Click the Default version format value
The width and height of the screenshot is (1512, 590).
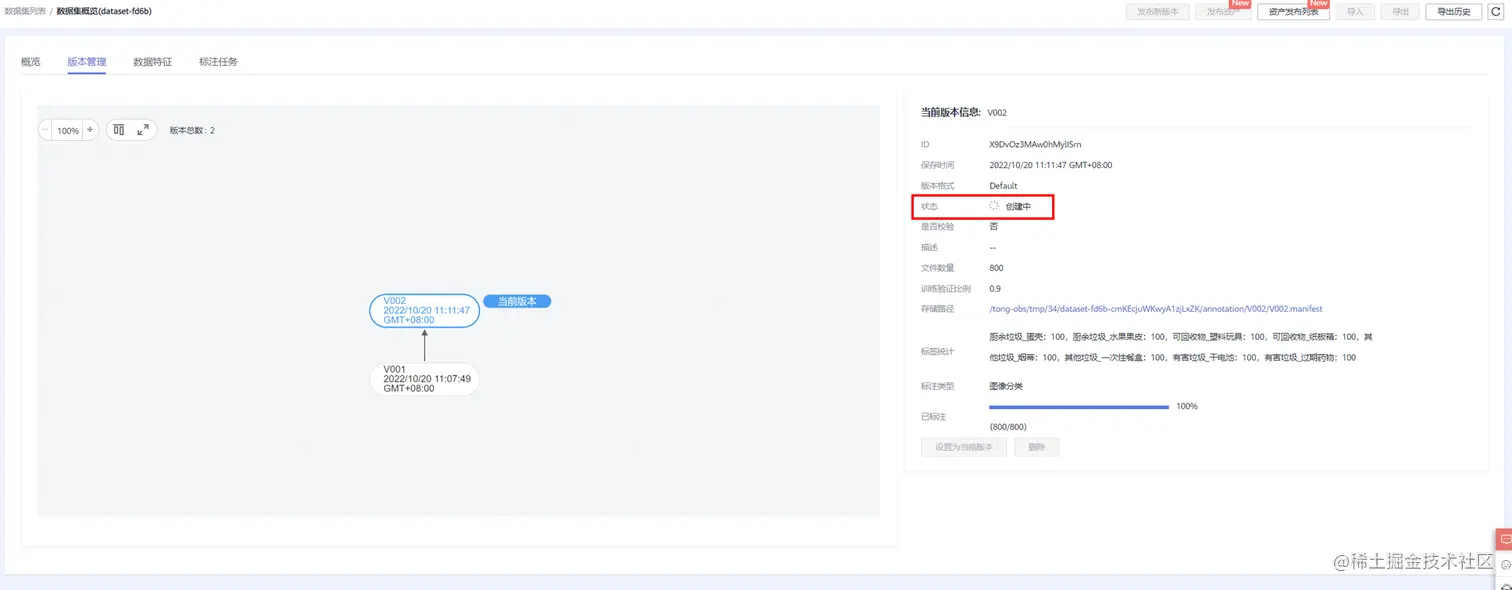[1003, 186]
